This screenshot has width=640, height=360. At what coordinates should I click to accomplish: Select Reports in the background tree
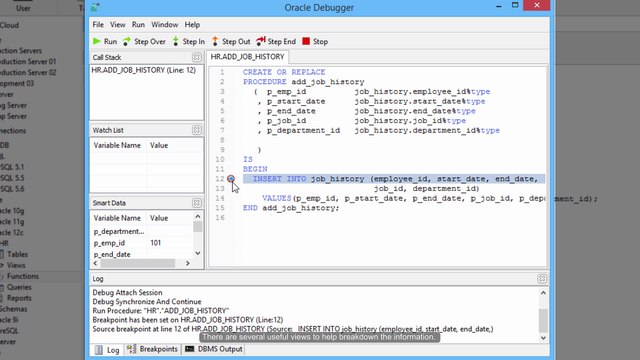point(19,298)
